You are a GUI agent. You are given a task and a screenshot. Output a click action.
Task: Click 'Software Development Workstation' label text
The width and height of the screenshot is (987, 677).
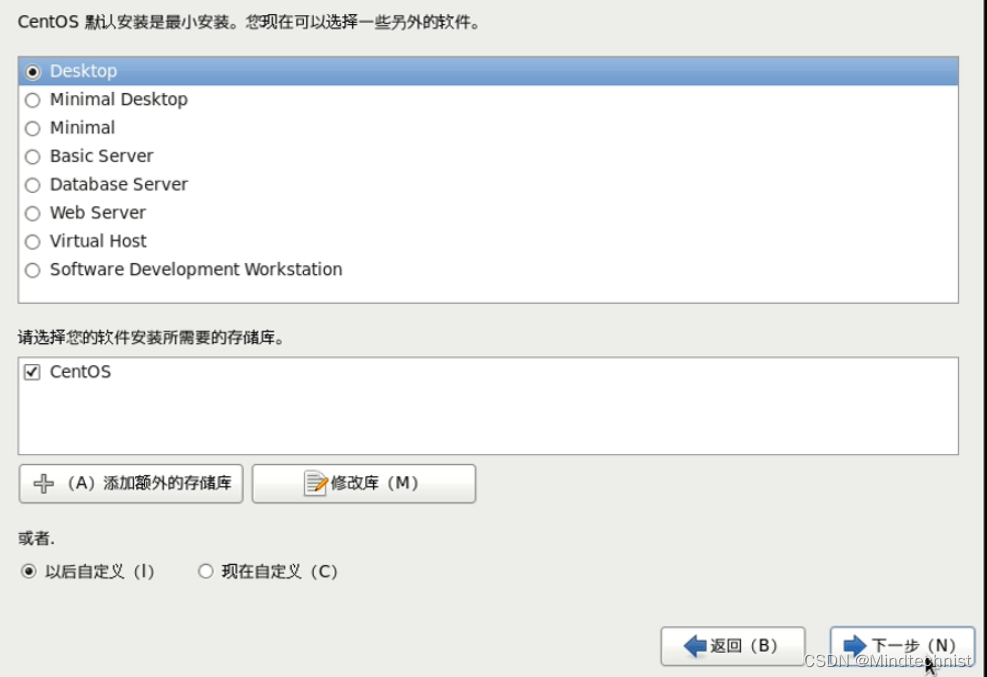pyautogui.click(x=196, y=269)
